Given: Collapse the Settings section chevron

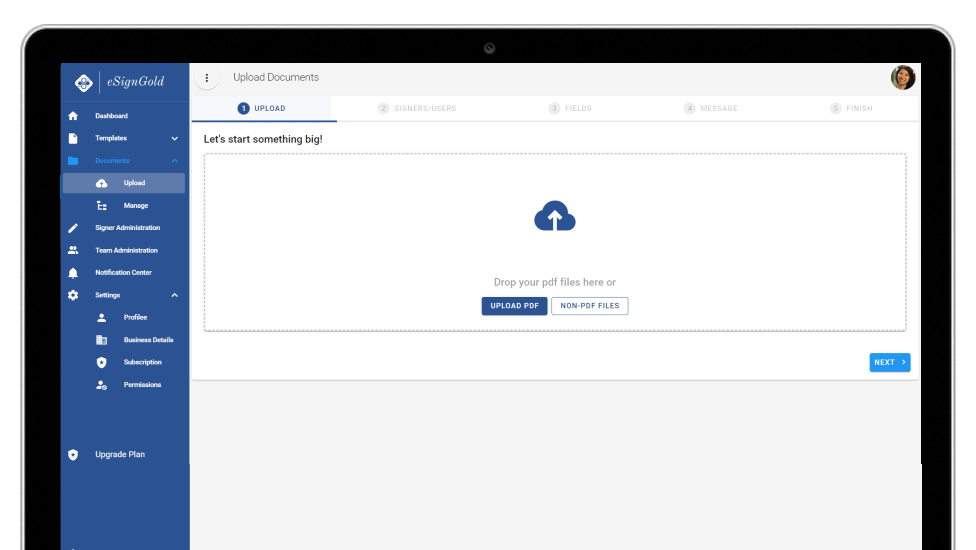Looking at the screenshot, I should tap(174, 295).
